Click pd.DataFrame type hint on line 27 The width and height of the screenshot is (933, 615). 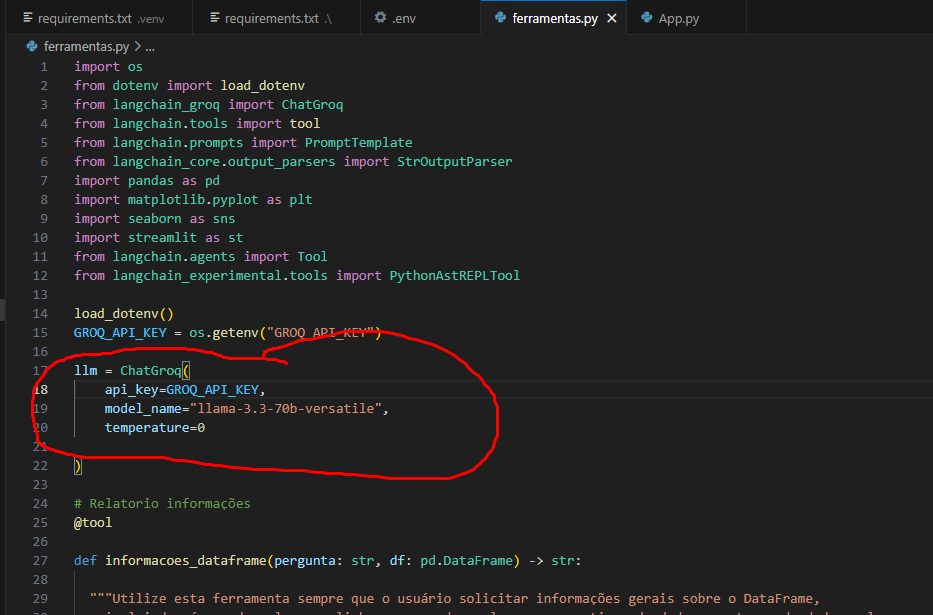coord(466,561)
